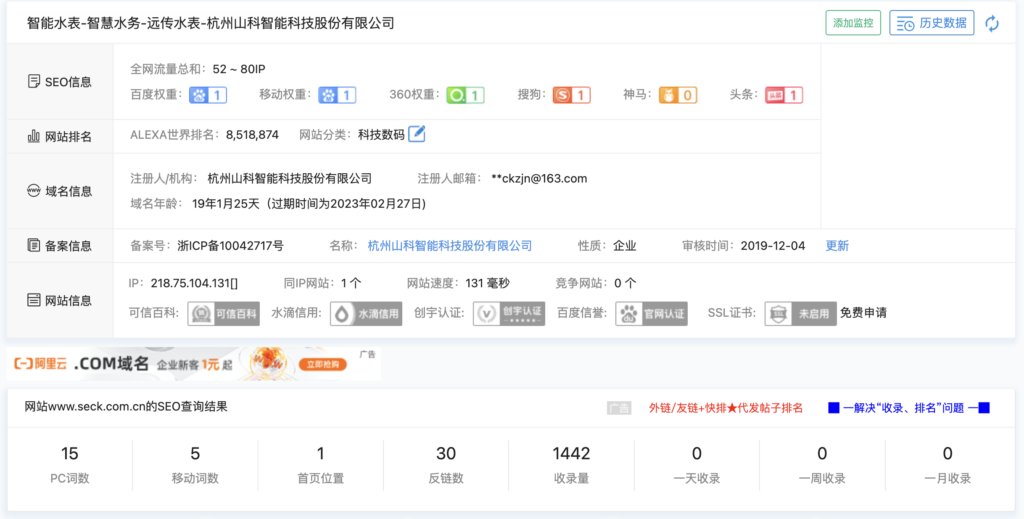Click the registrant email **ckzjn@163.com
This screenshot has height=519, width=1024.
tap(539, 178)
